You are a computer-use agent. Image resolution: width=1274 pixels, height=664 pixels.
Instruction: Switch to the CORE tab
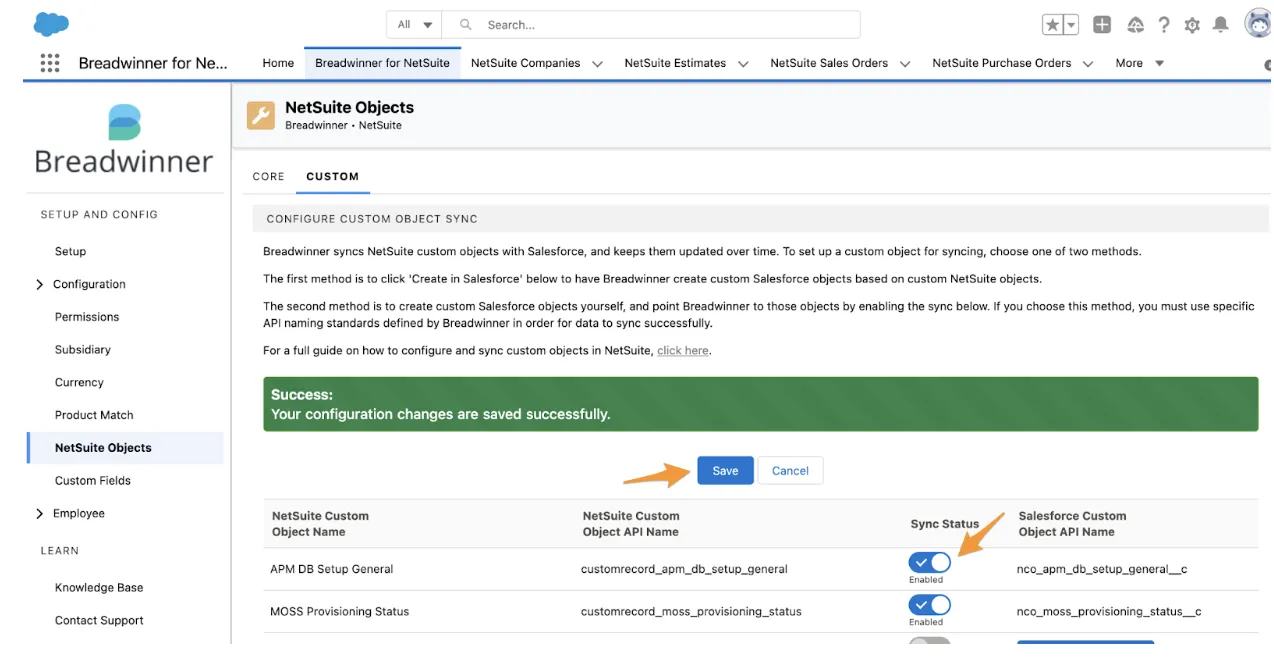(x=268, y=176)
